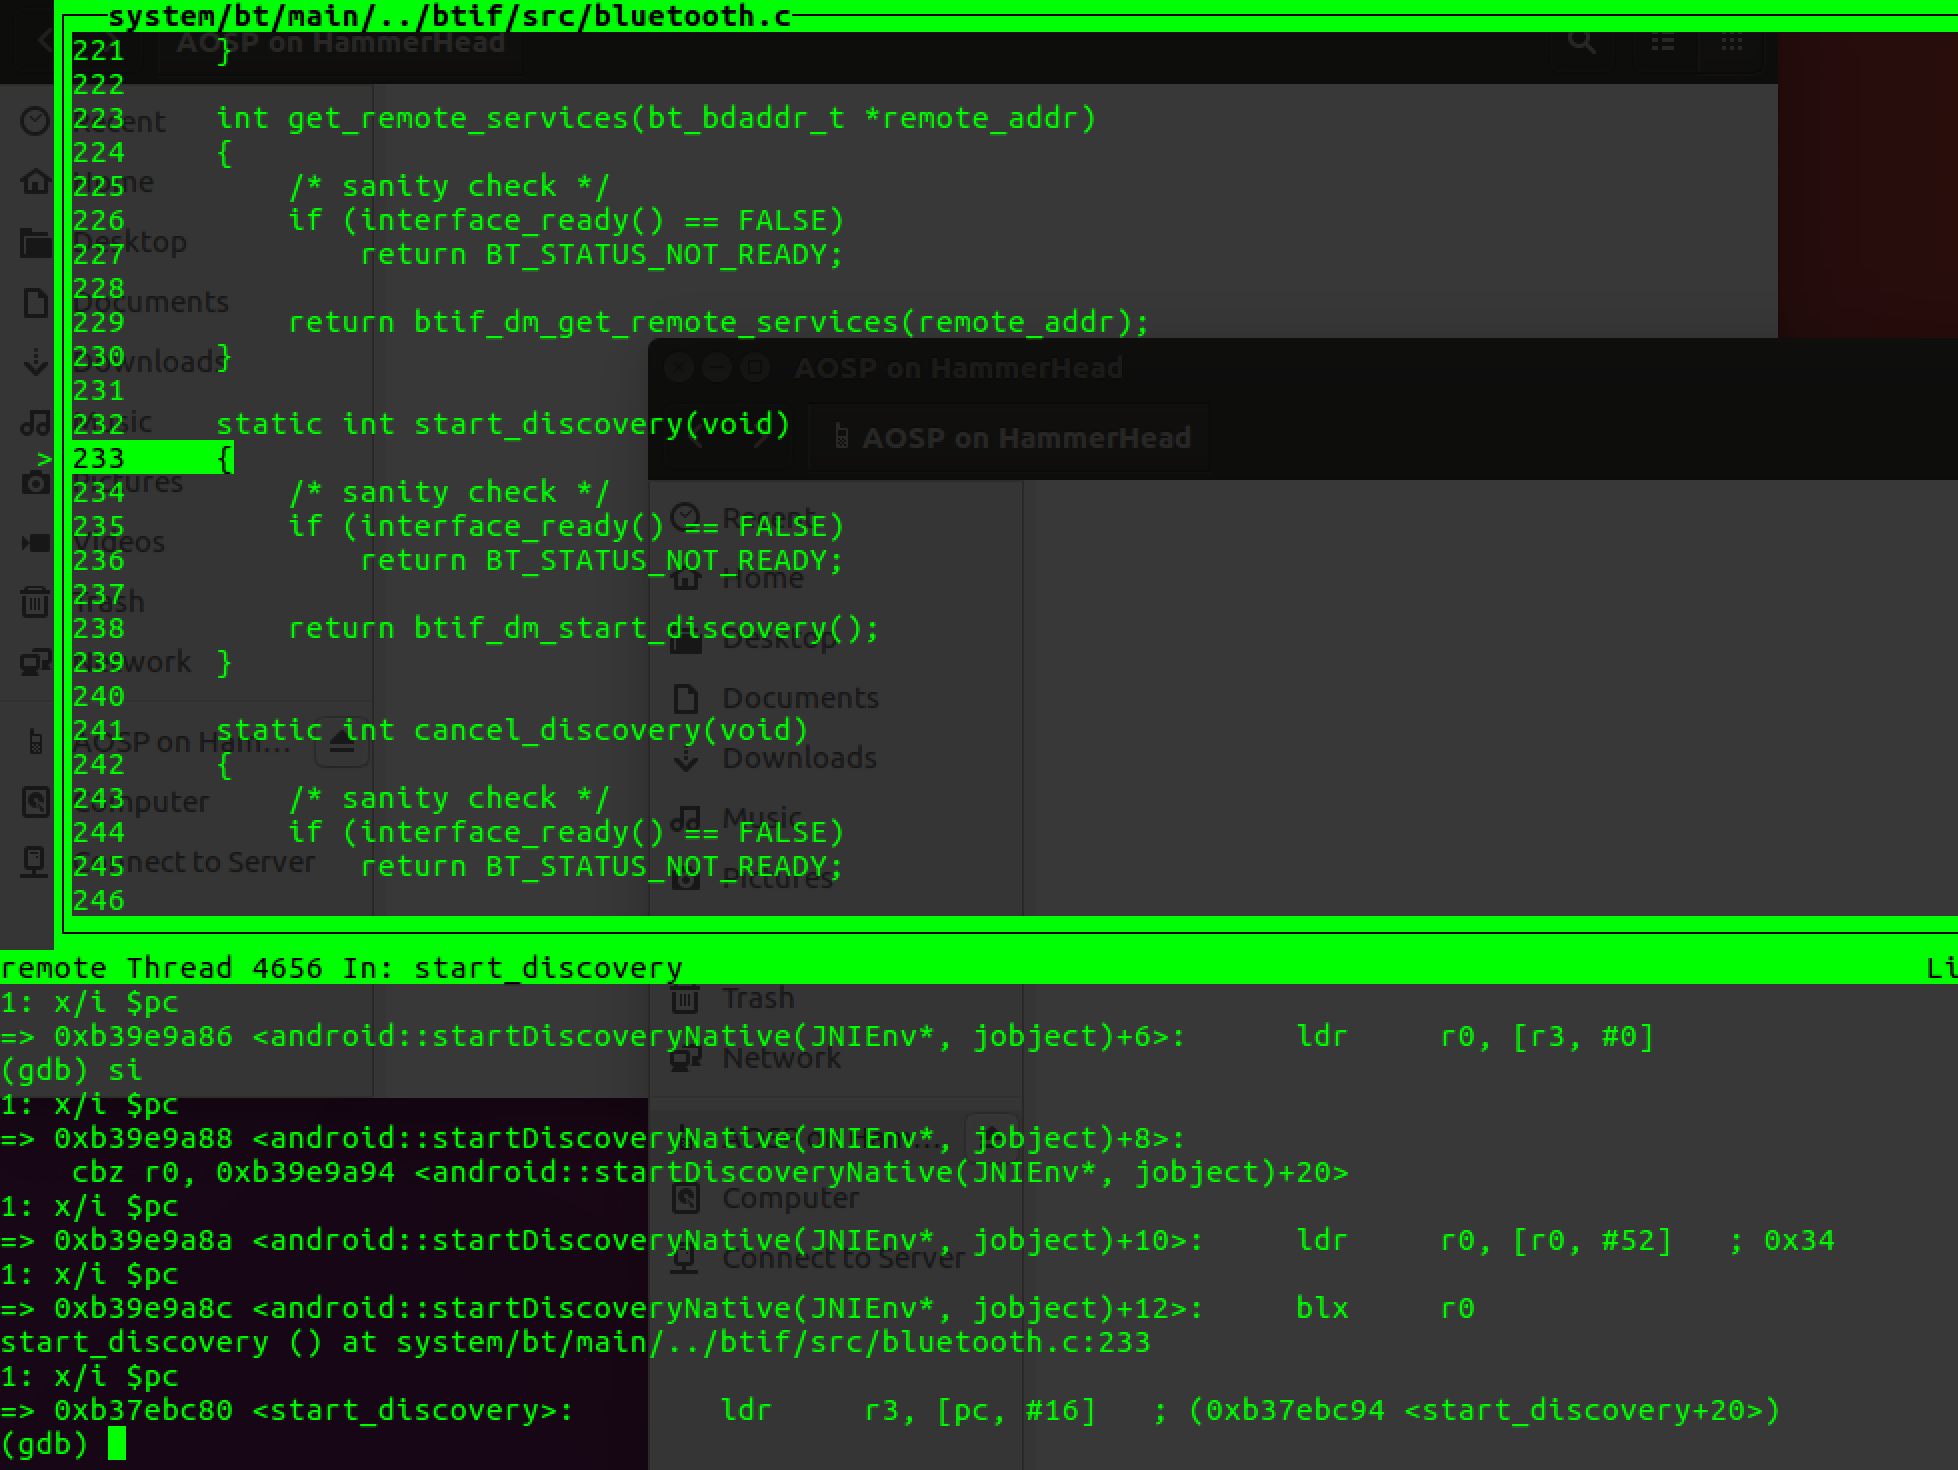Viewport: 1958px width, 1470px height.
Task: Open the Documents folder in left sidebar
Action: click(x=150, y=302)
